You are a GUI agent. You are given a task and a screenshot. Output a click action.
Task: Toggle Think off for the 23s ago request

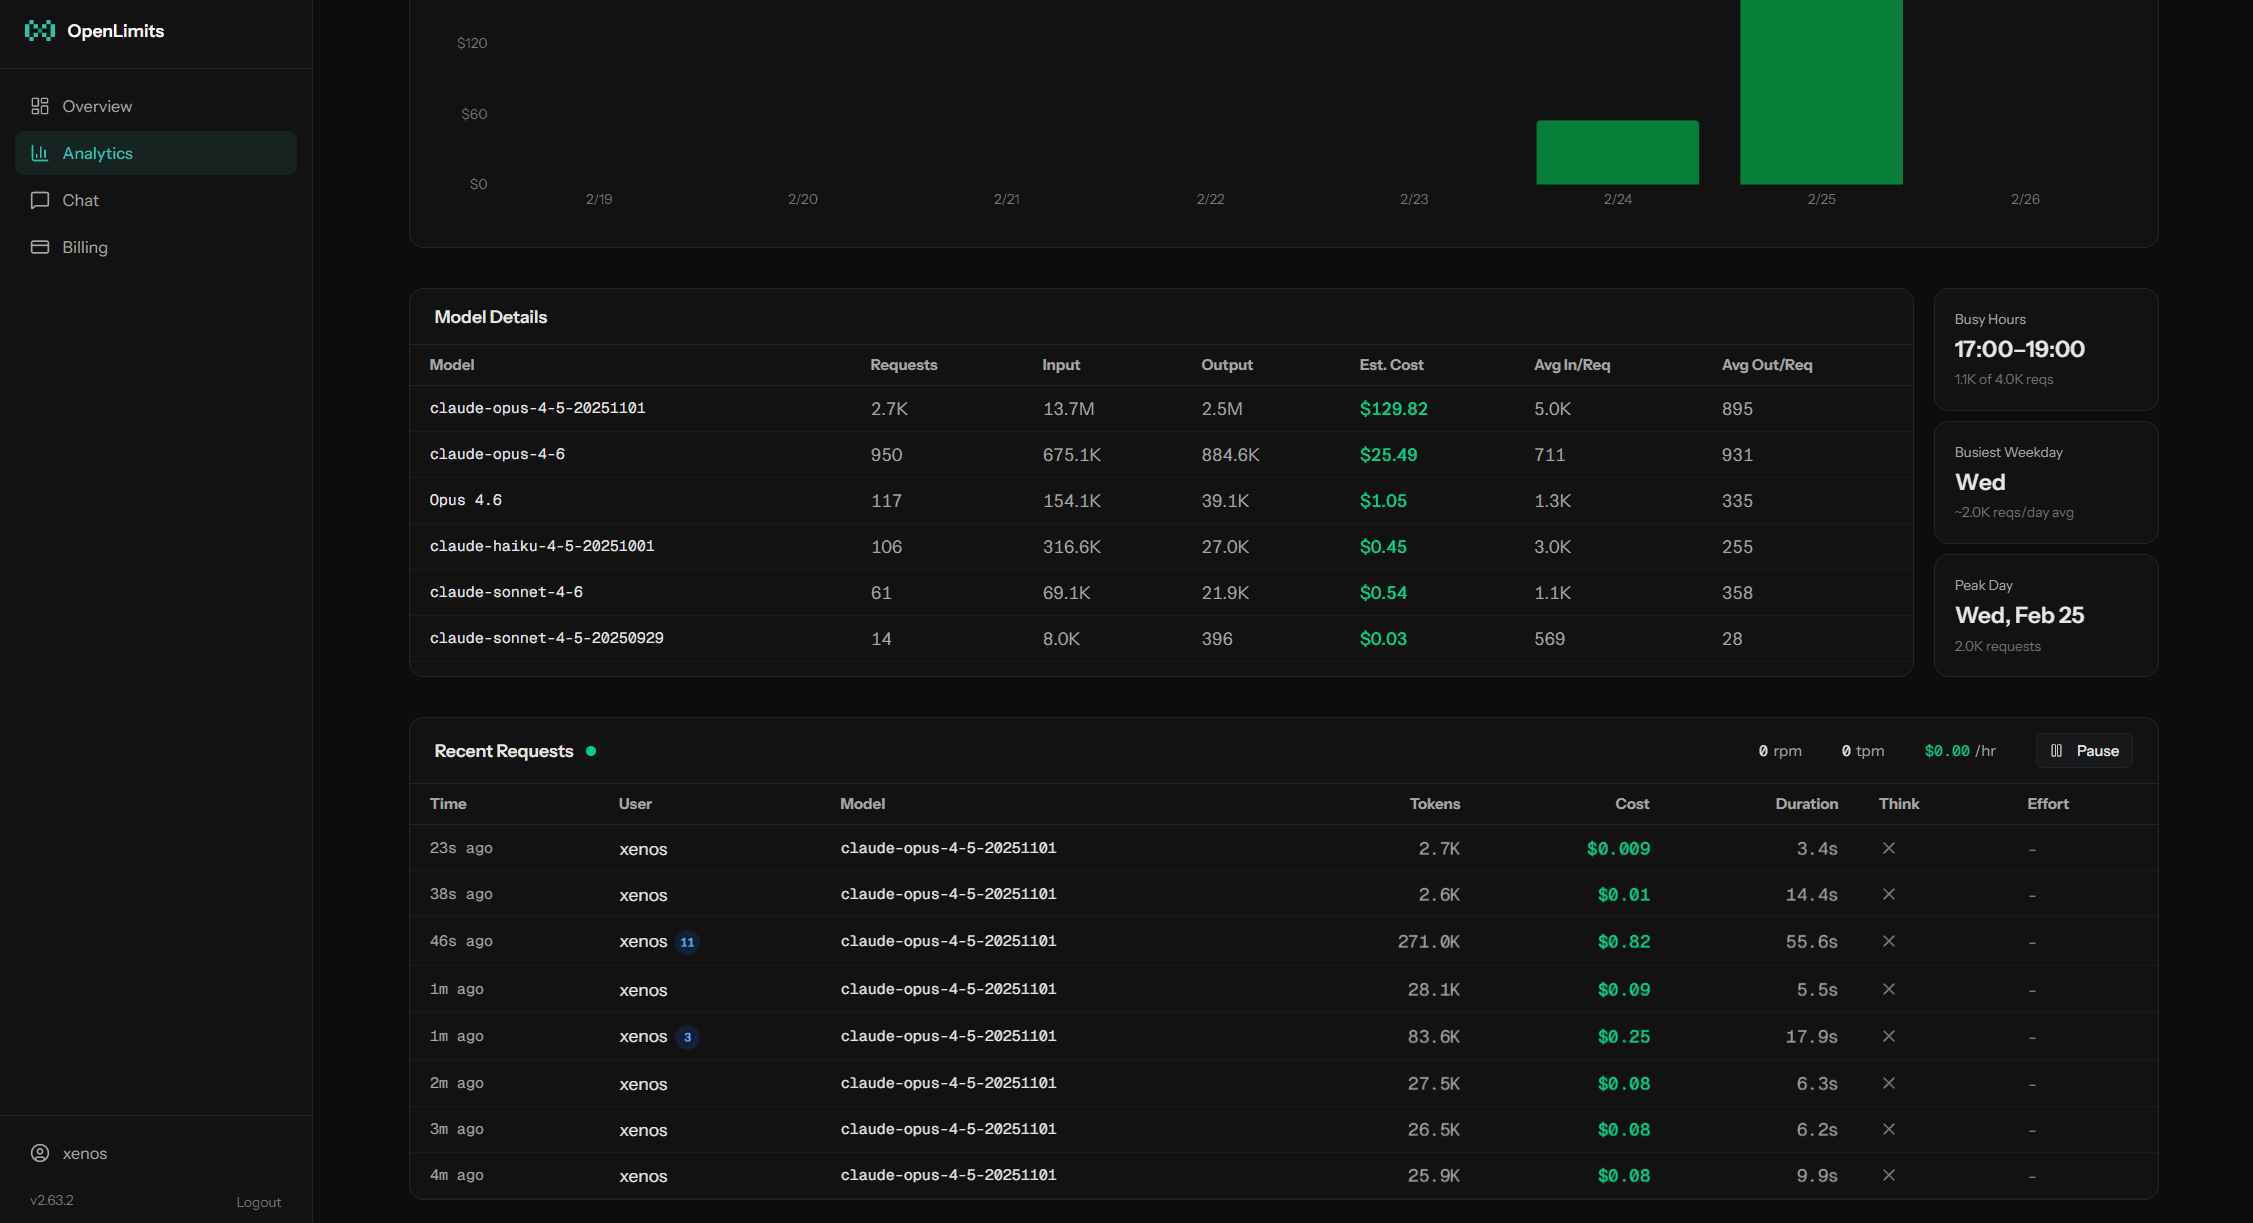(x=1889, y=848)
